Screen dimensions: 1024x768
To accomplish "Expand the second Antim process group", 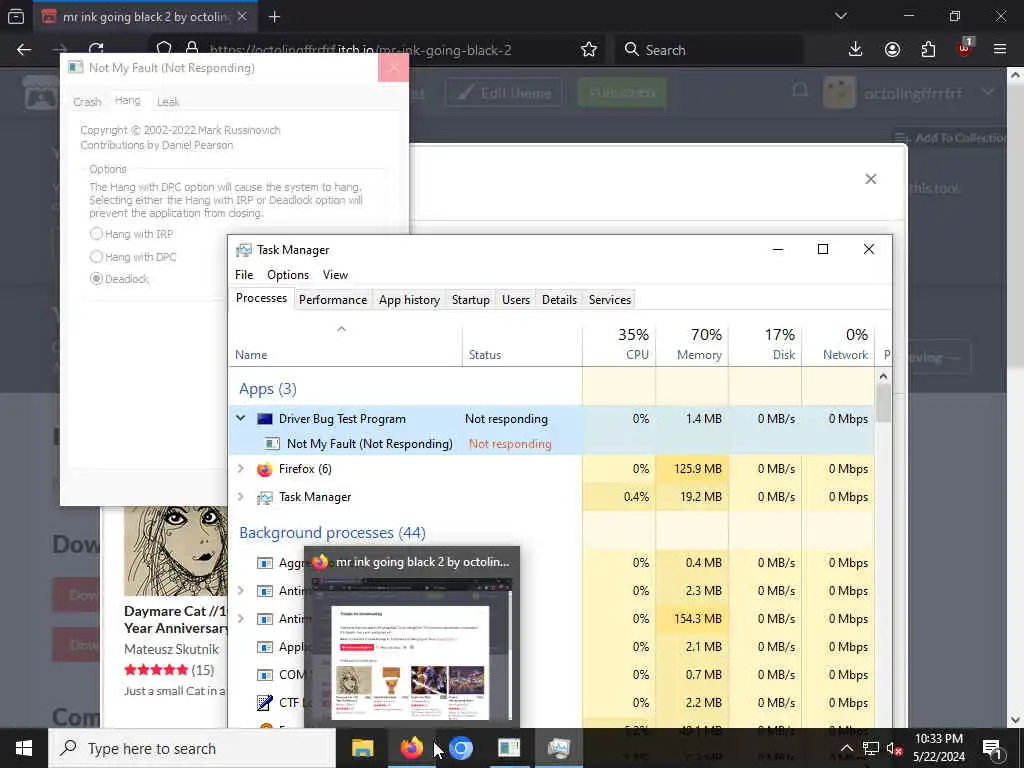I will point(241,619).
